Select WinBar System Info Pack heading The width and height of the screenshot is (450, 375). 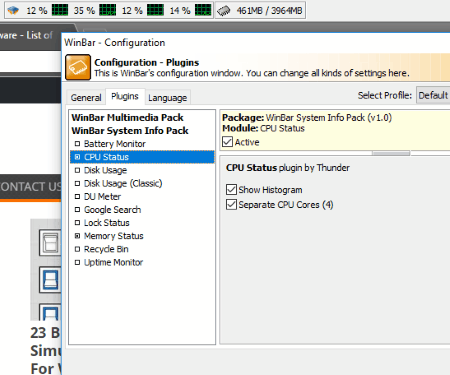pyautogui.click(x=130, y=131)
